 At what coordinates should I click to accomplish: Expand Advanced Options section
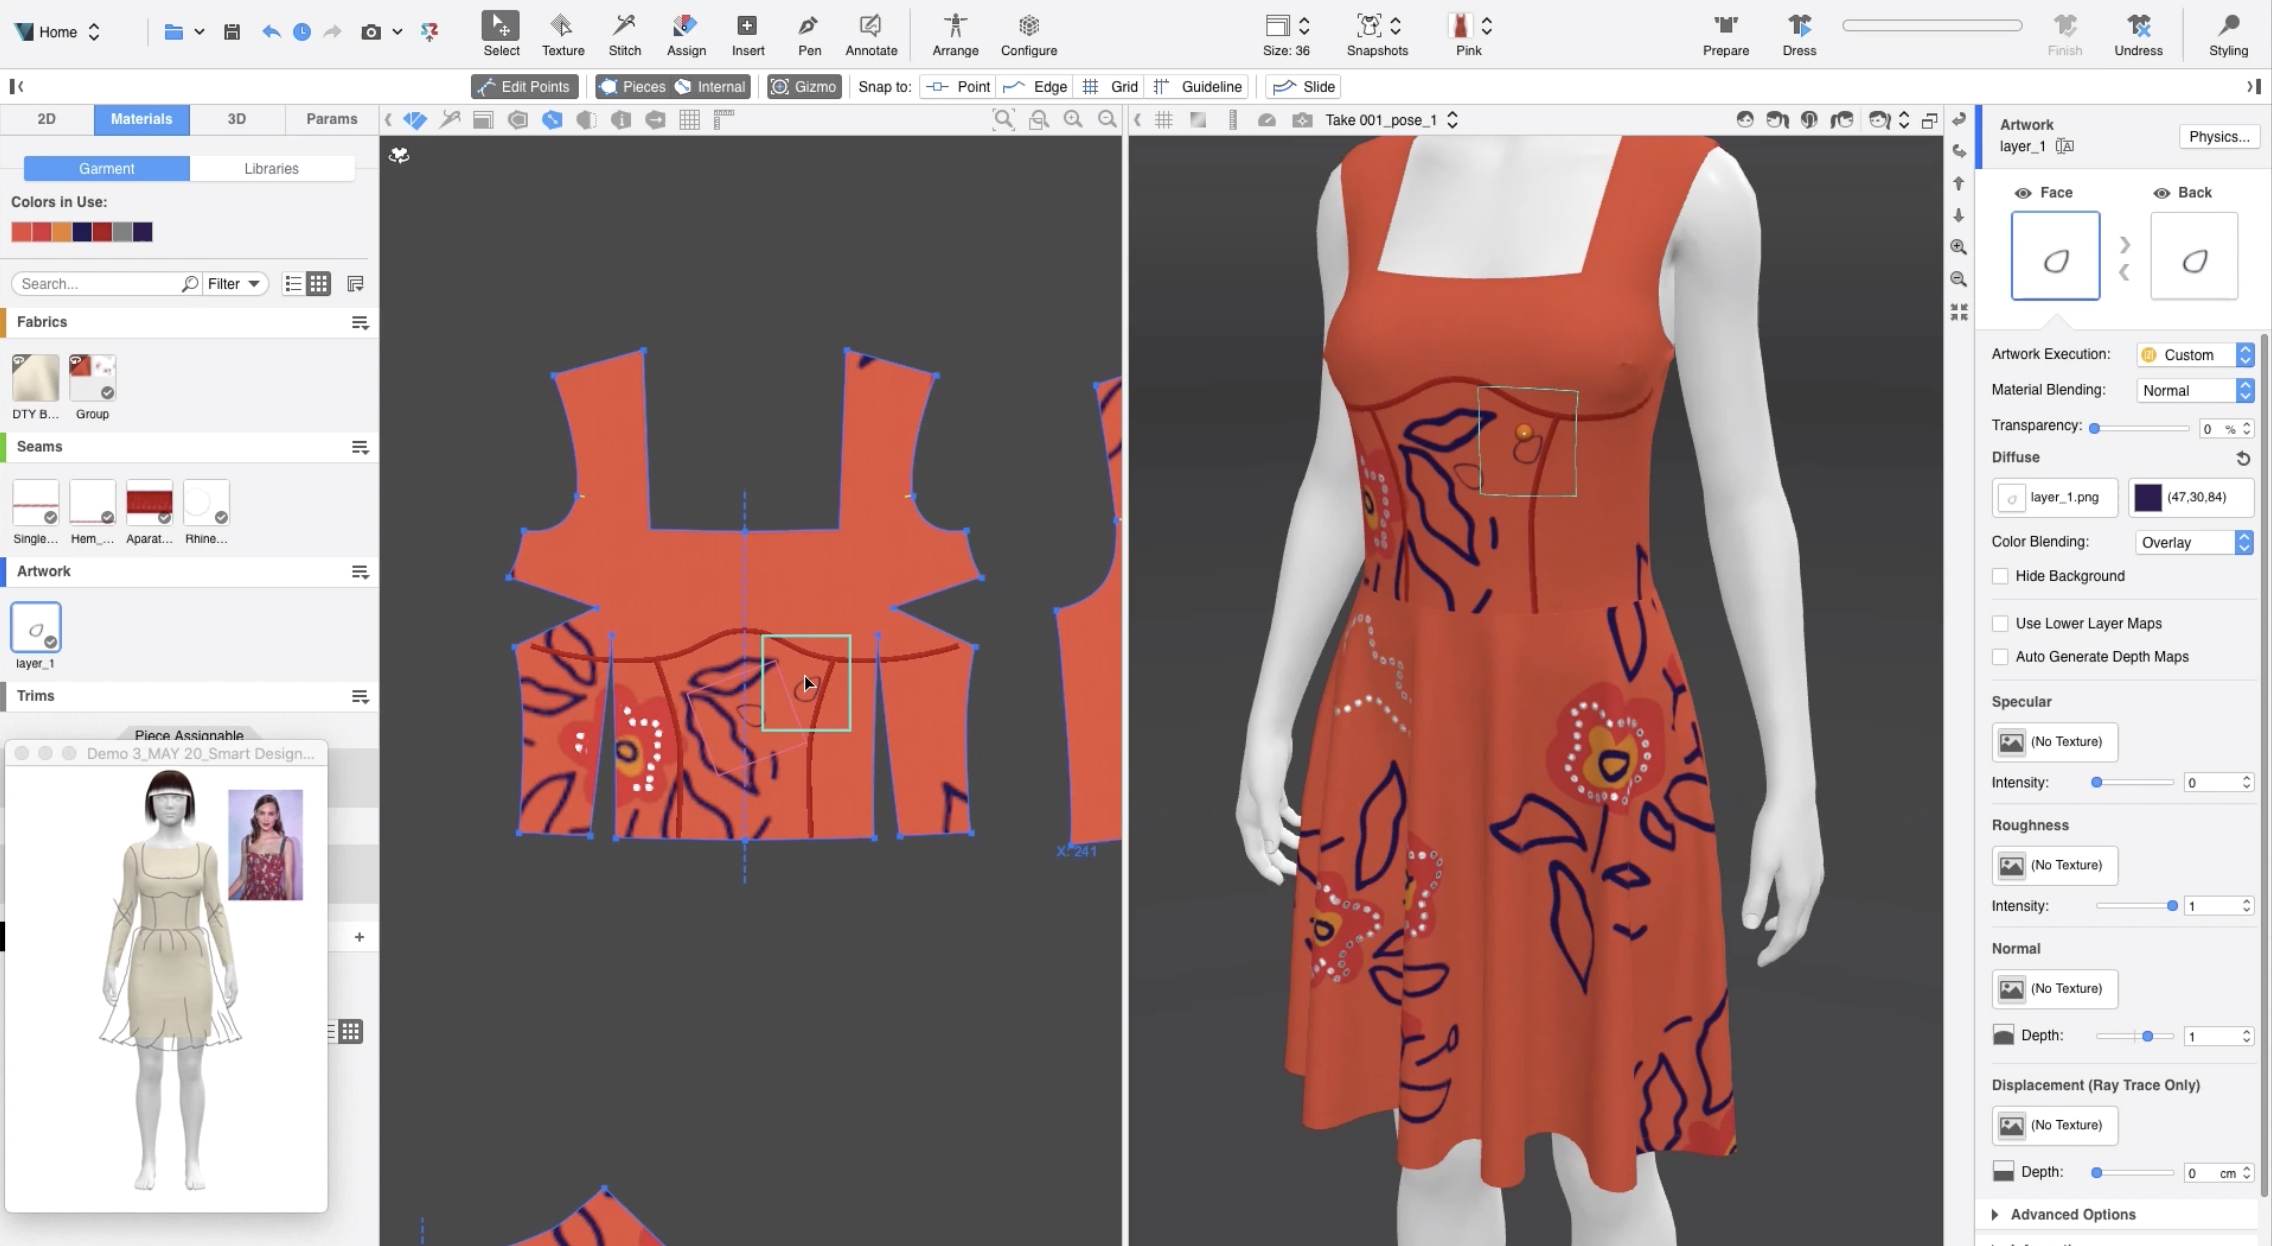tap(2072, 1214)
